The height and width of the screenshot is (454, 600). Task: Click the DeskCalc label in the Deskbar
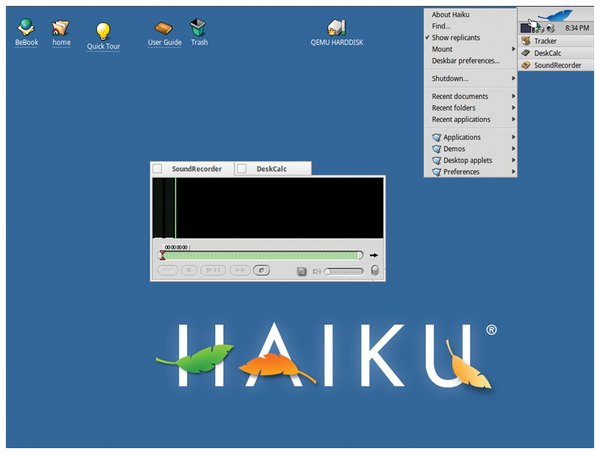[548, 53]
